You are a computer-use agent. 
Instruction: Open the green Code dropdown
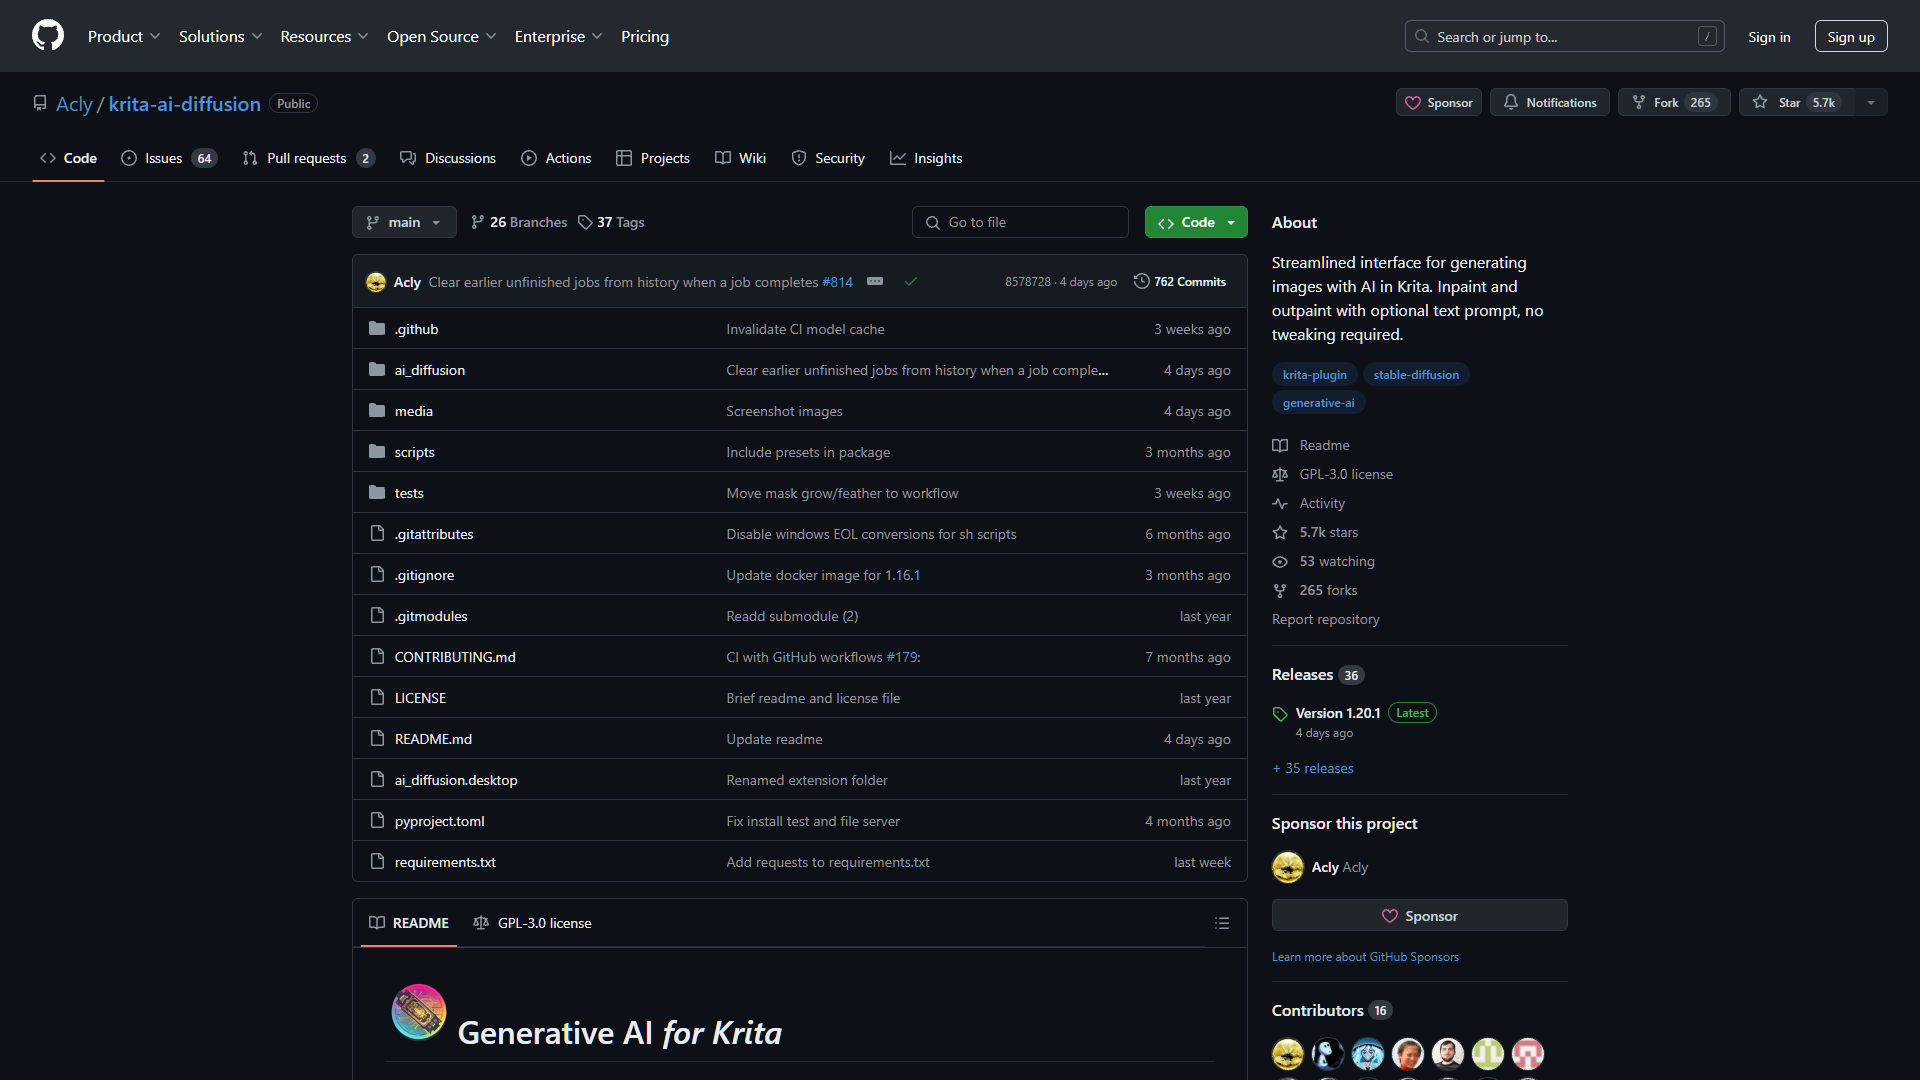pos(1196,222)
